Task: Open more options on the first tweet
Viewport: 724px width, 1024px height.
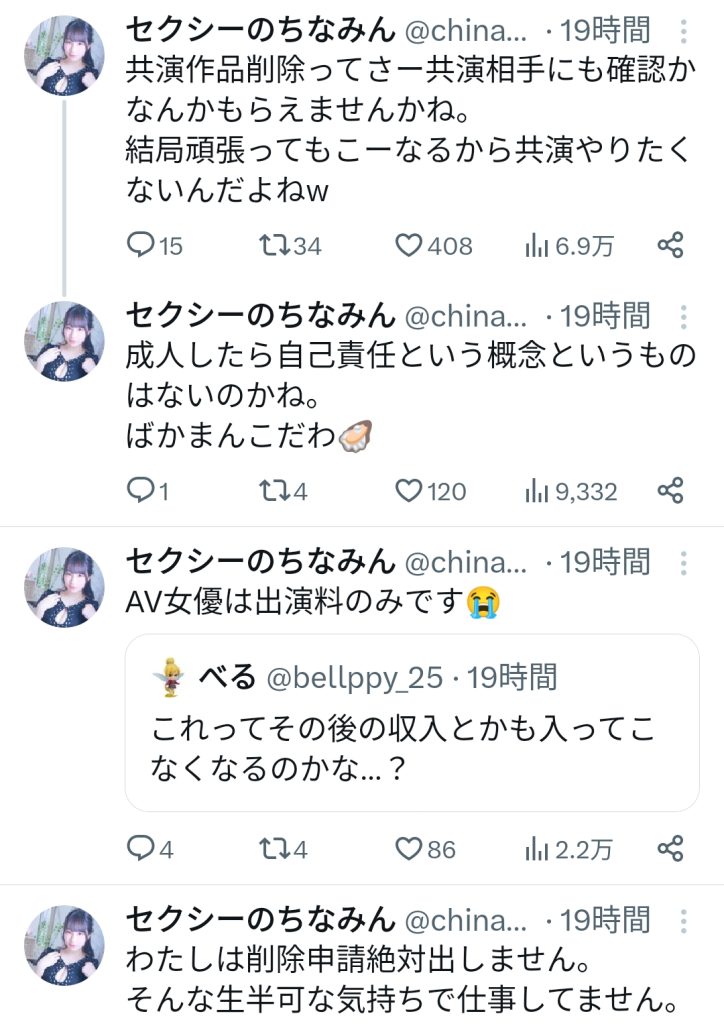Action: coord(684,31)
